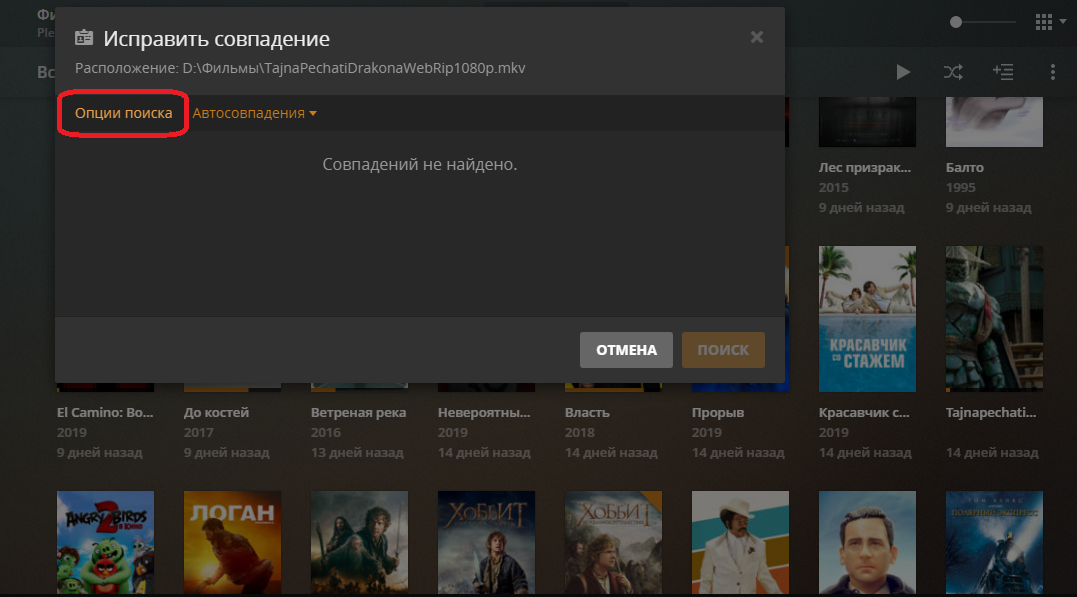Viewport: 1077px width, 597px height.
Task: Open the Полярный экспресс poster
Action: (x=994, y=540)
